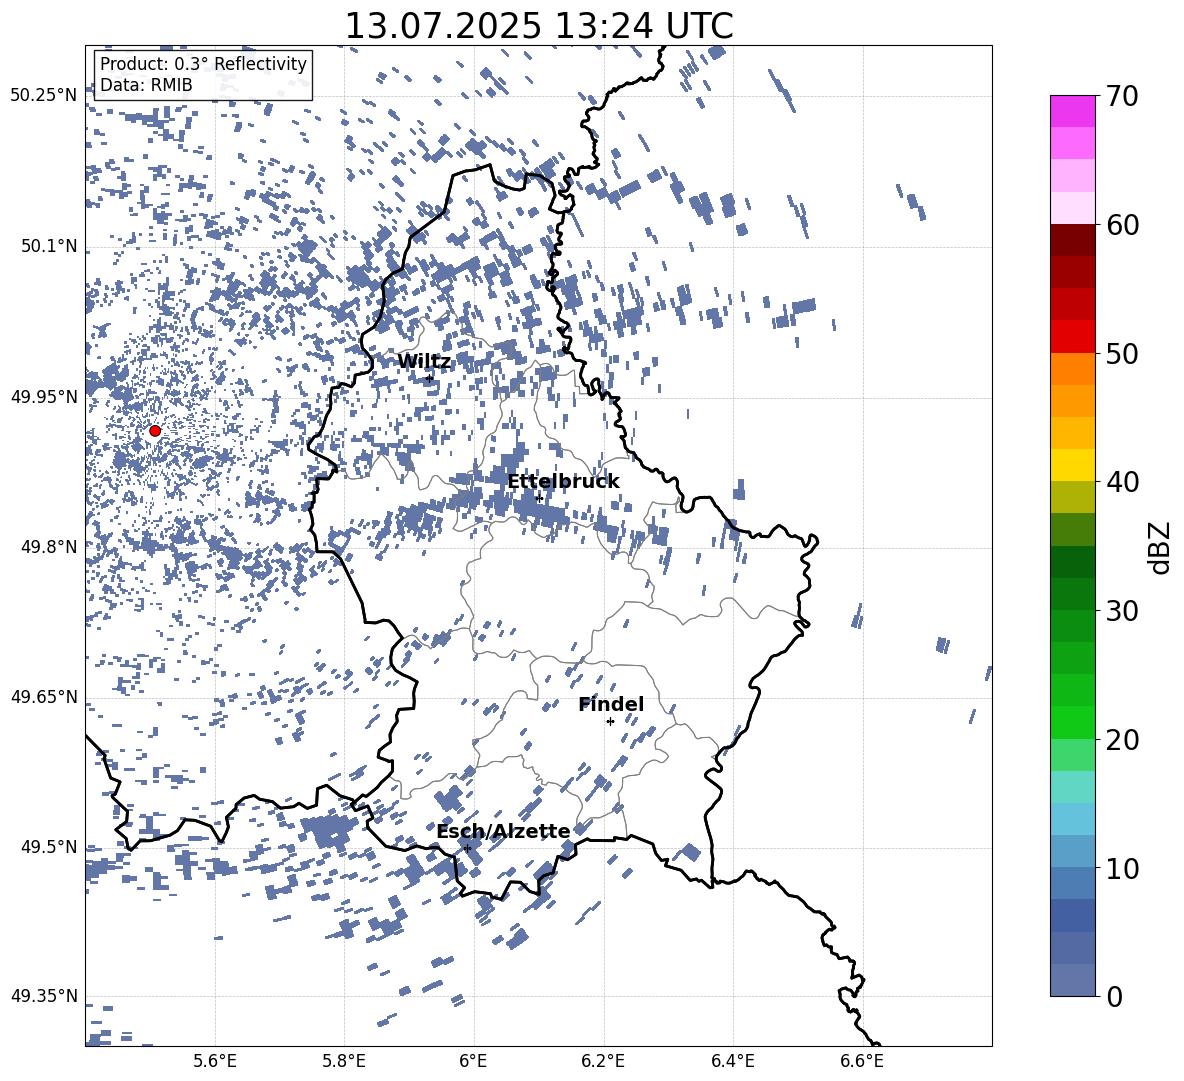Click the 5.8°E longitude label
The height and width of the screenshot is (1081, 1184).
pos(344,1061)
